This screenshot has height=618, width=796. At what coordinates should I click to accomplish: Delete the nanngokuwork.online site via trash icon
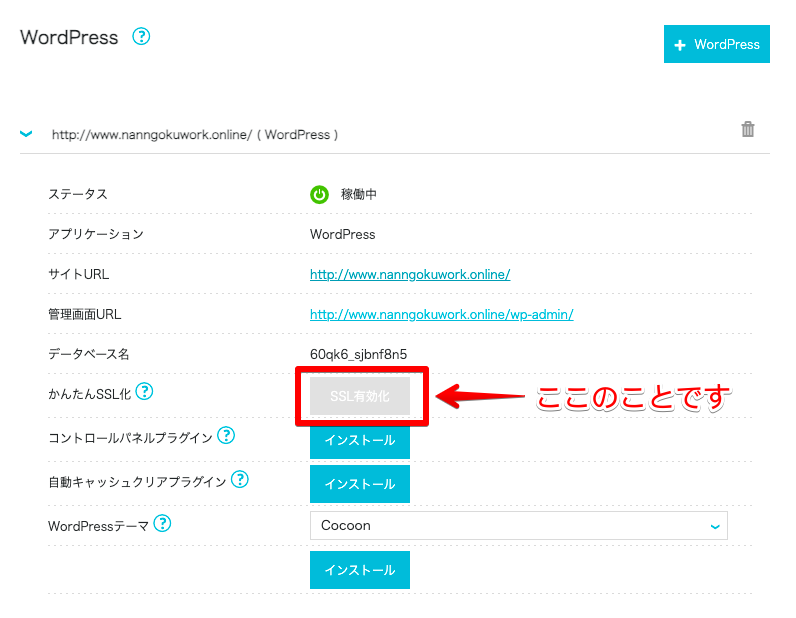coord(747,129)
